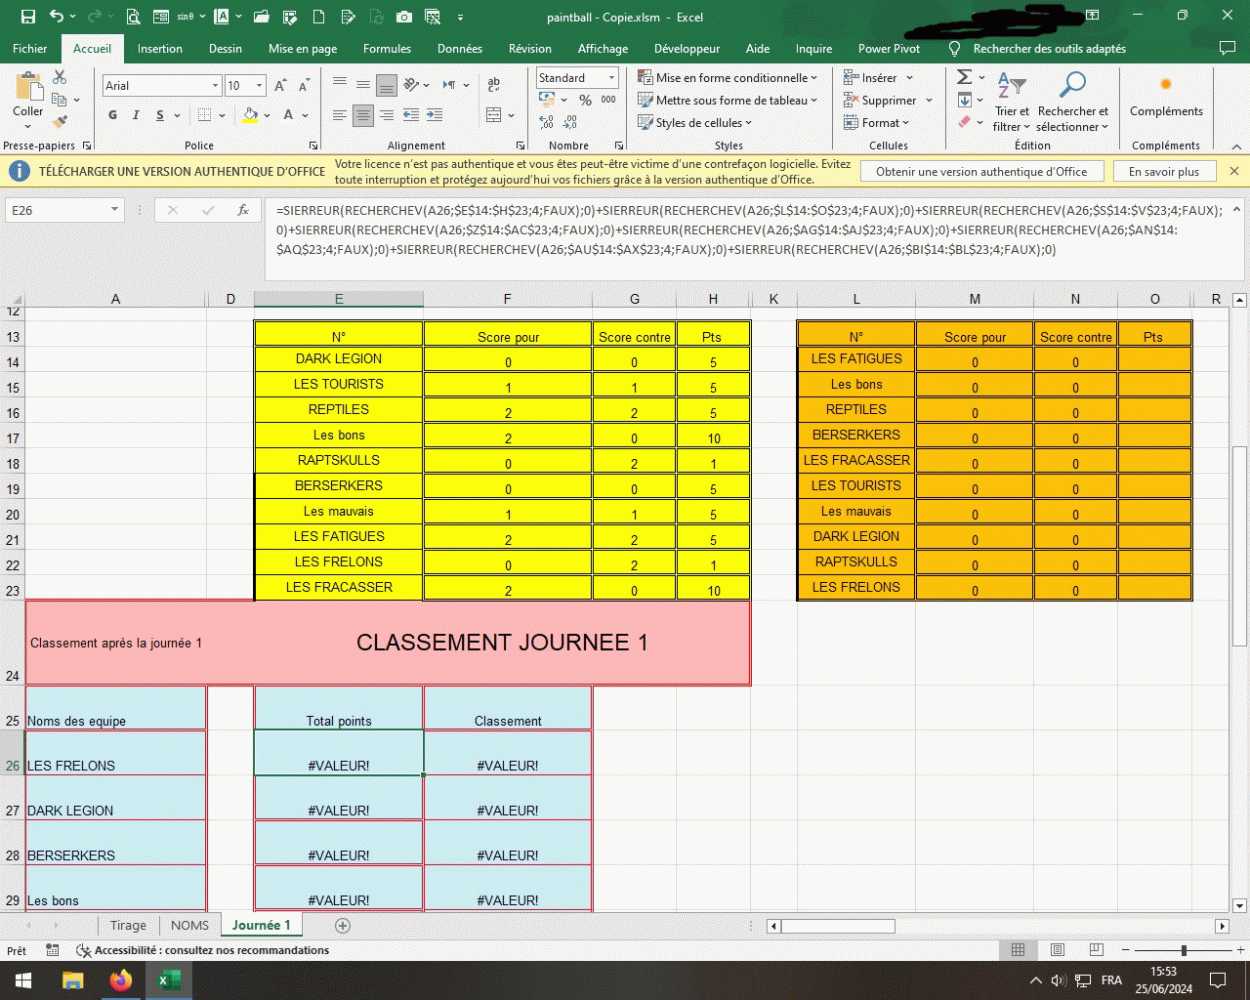The image size is (1250, 1000).
Task: Toggle center horizontal alignment
Action: (x=363, y=116)
